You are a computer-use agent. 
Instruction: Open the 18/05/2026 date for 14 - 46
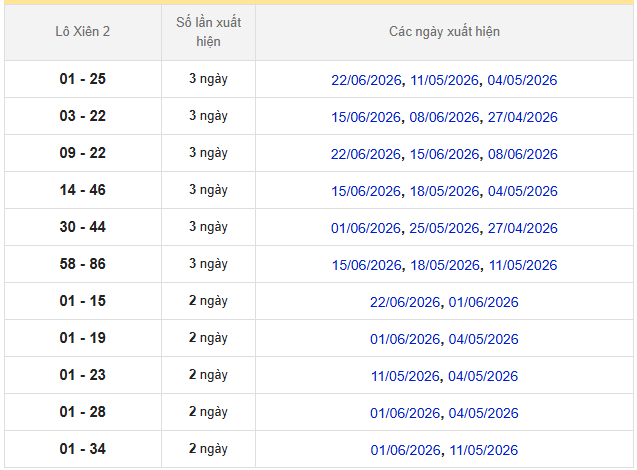pos(445,191)
